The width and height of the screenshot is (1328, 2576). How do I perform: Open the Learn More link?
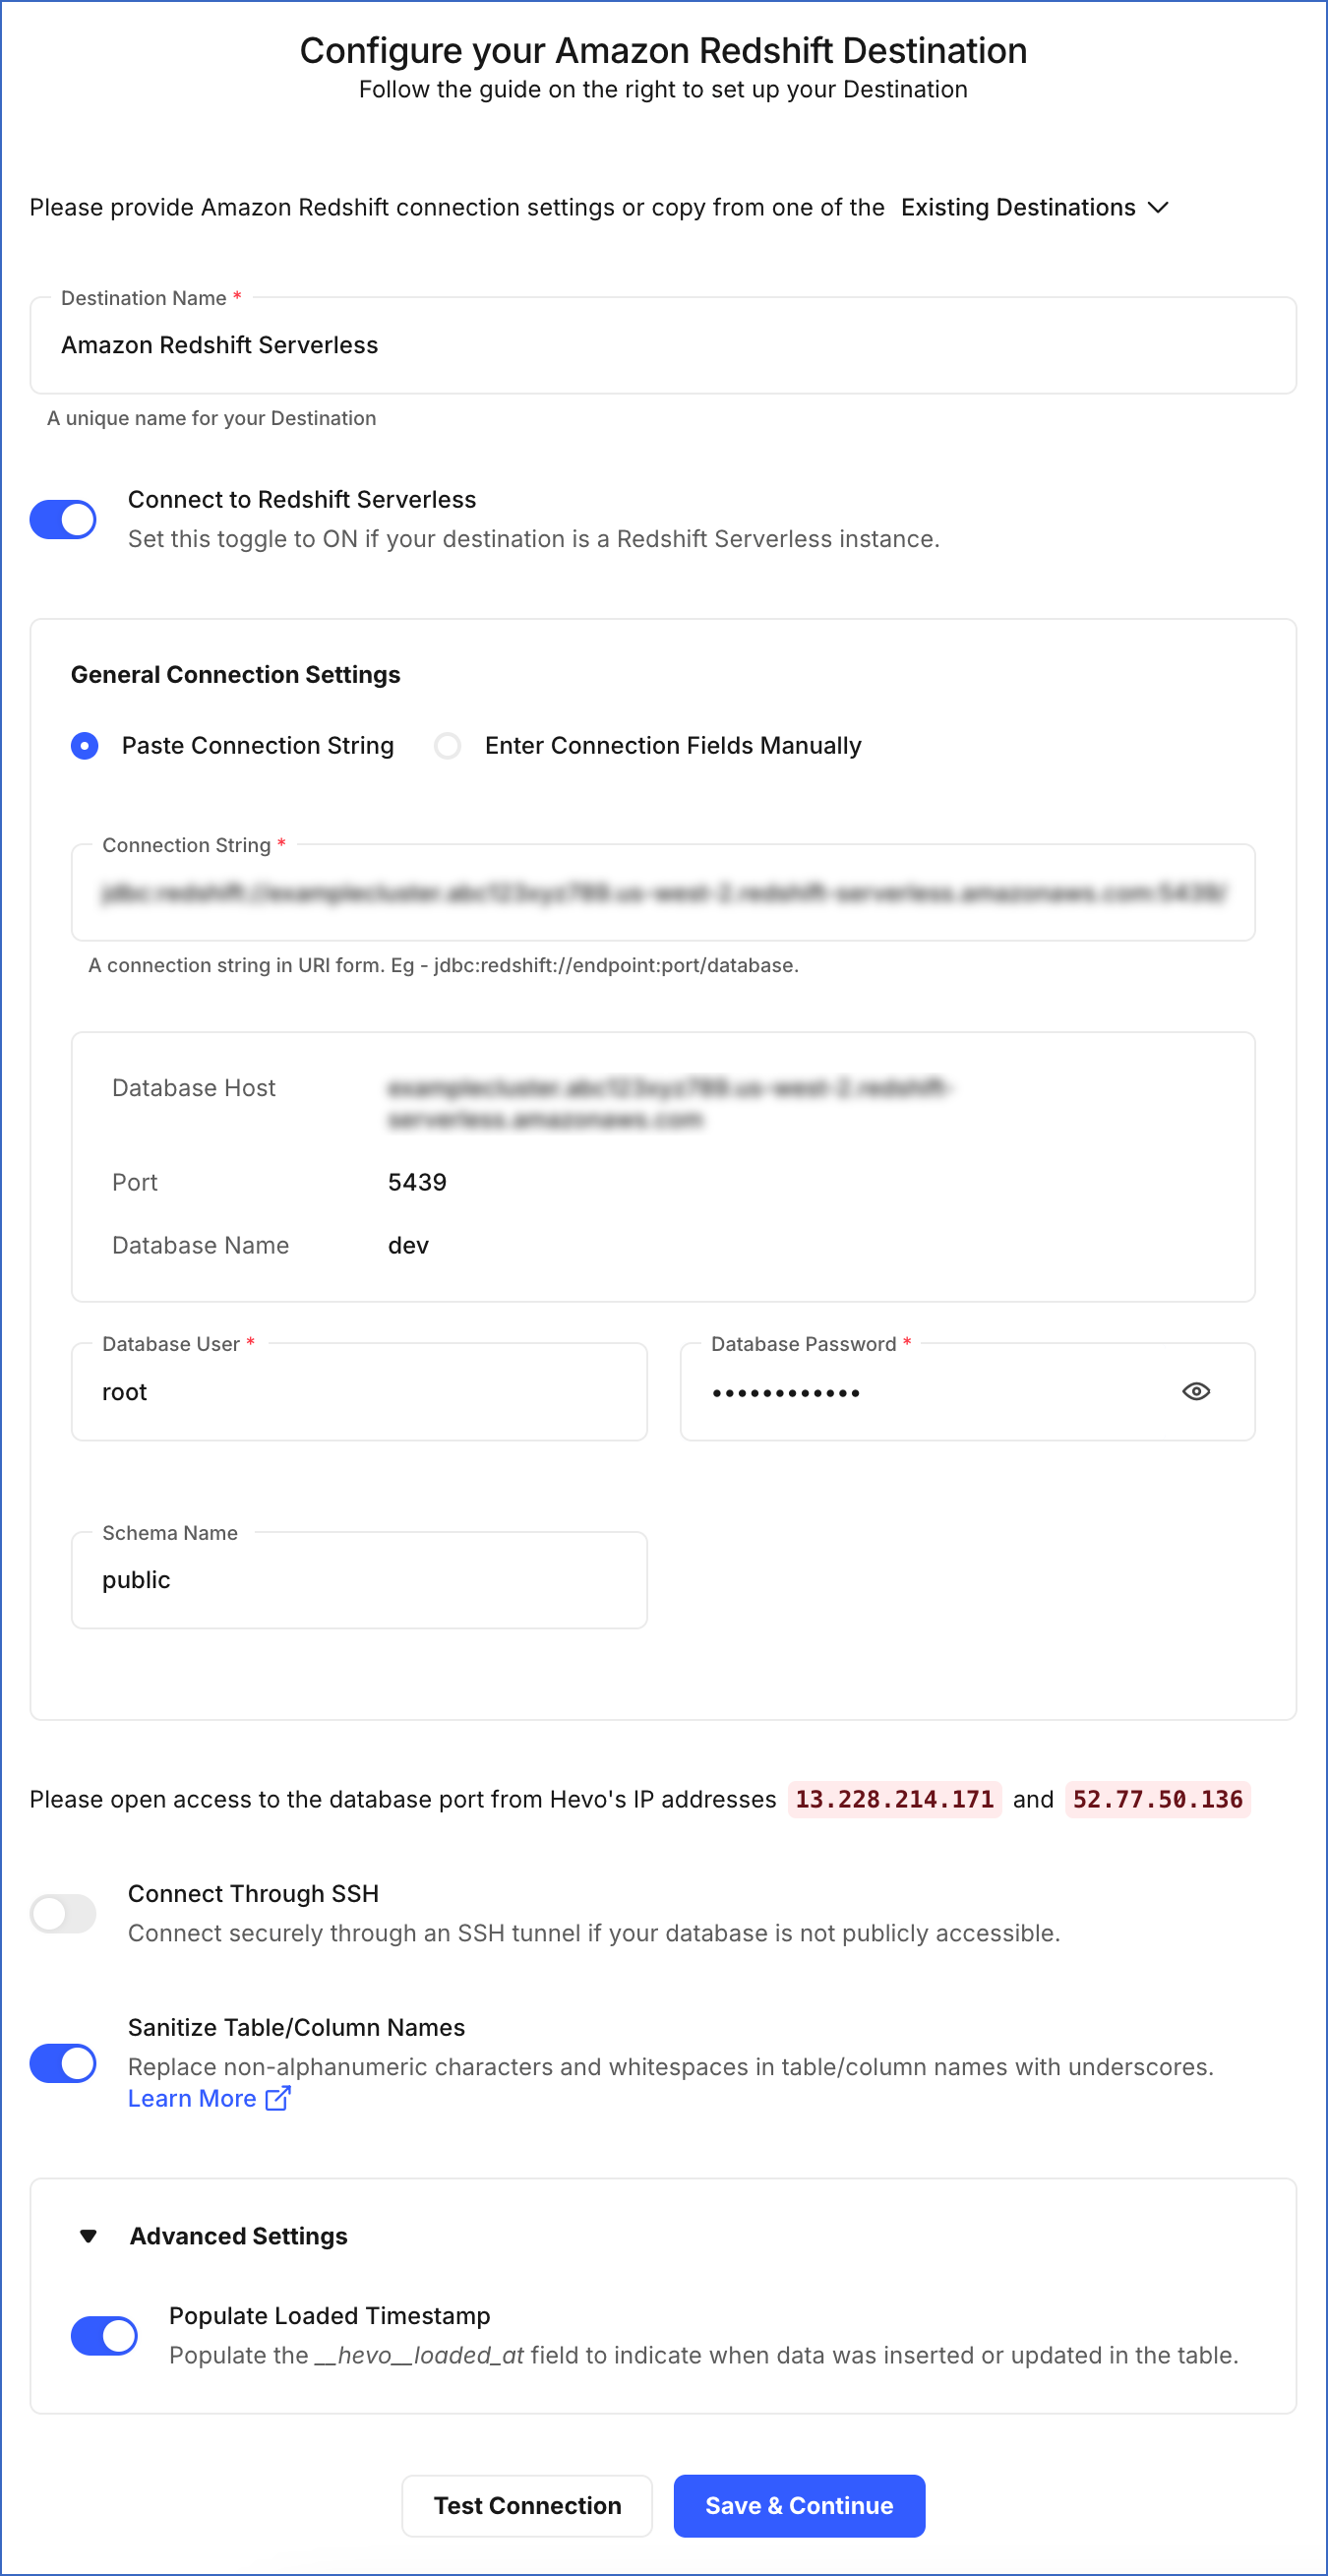pyautogui.click(x=192, y=2098)
